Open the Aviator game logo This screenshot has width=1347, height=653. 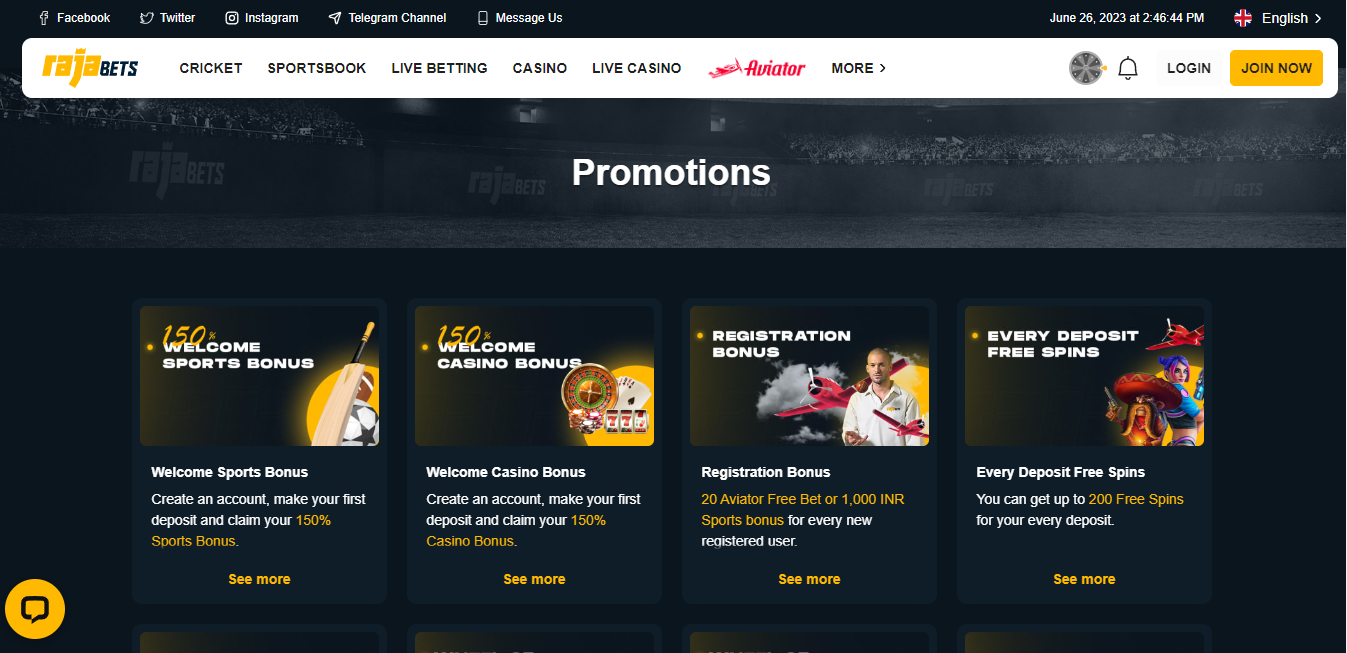coord(757,68)
